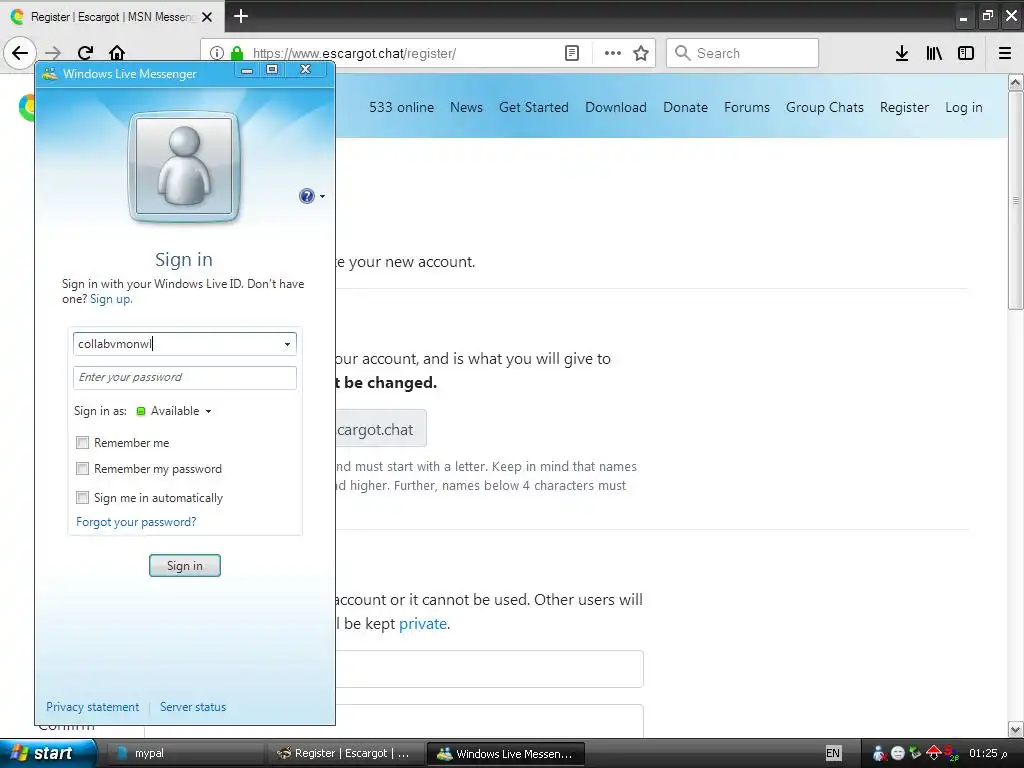Open the News menu on Escargot site
Screen dimensions: 1024x768
click(466, 107)
